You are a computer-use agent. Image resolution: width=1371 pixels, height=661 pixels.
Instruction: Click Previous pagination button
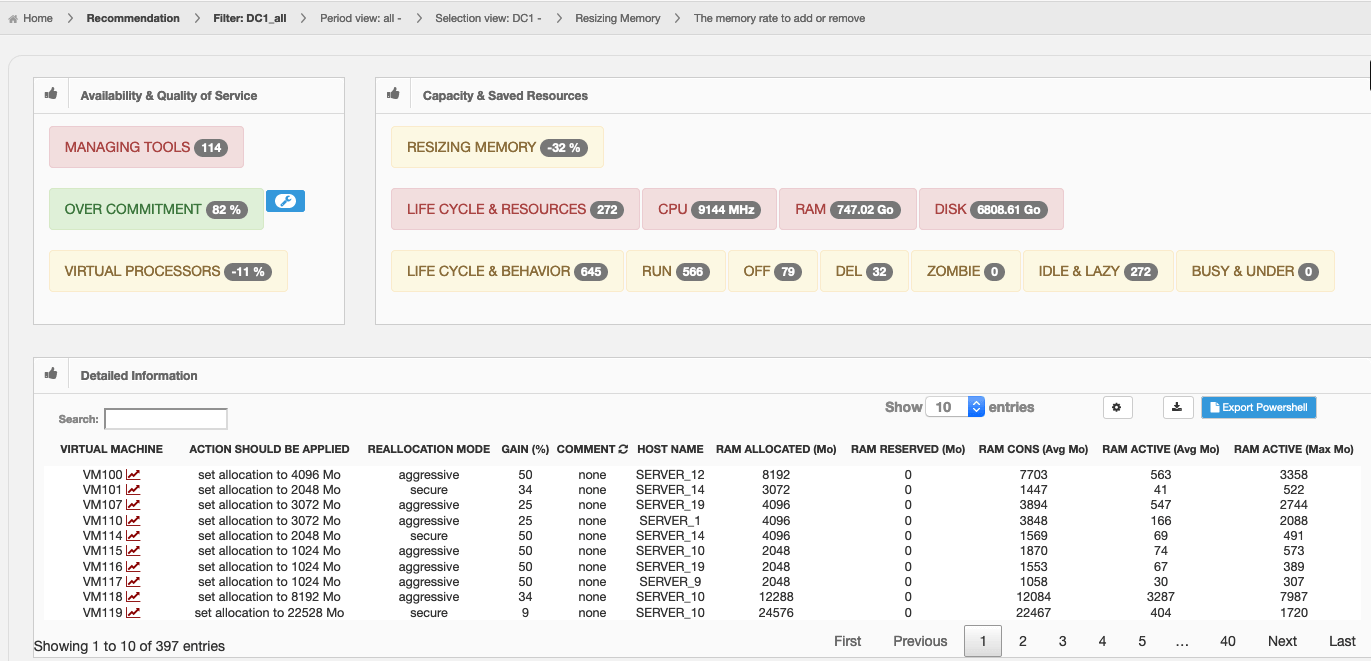point(920,641)
